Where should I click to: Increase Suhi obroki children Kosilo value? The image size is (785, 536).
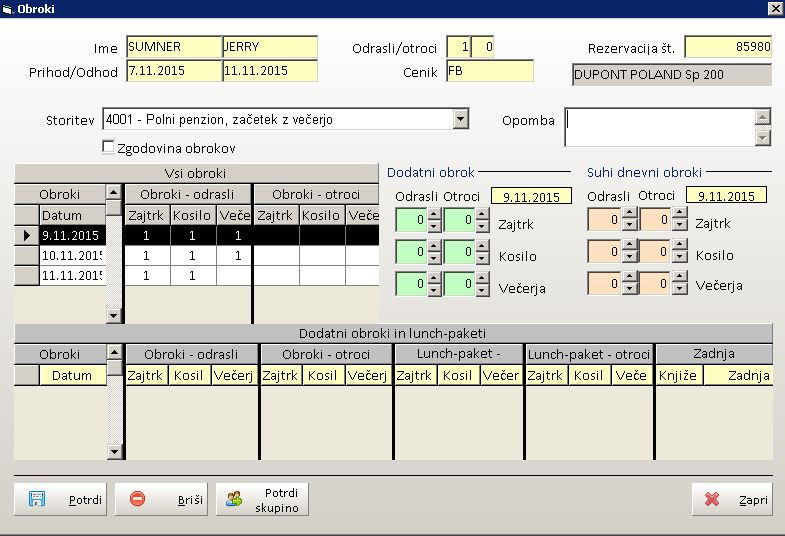pyautogui.click(x=679, y=245)
